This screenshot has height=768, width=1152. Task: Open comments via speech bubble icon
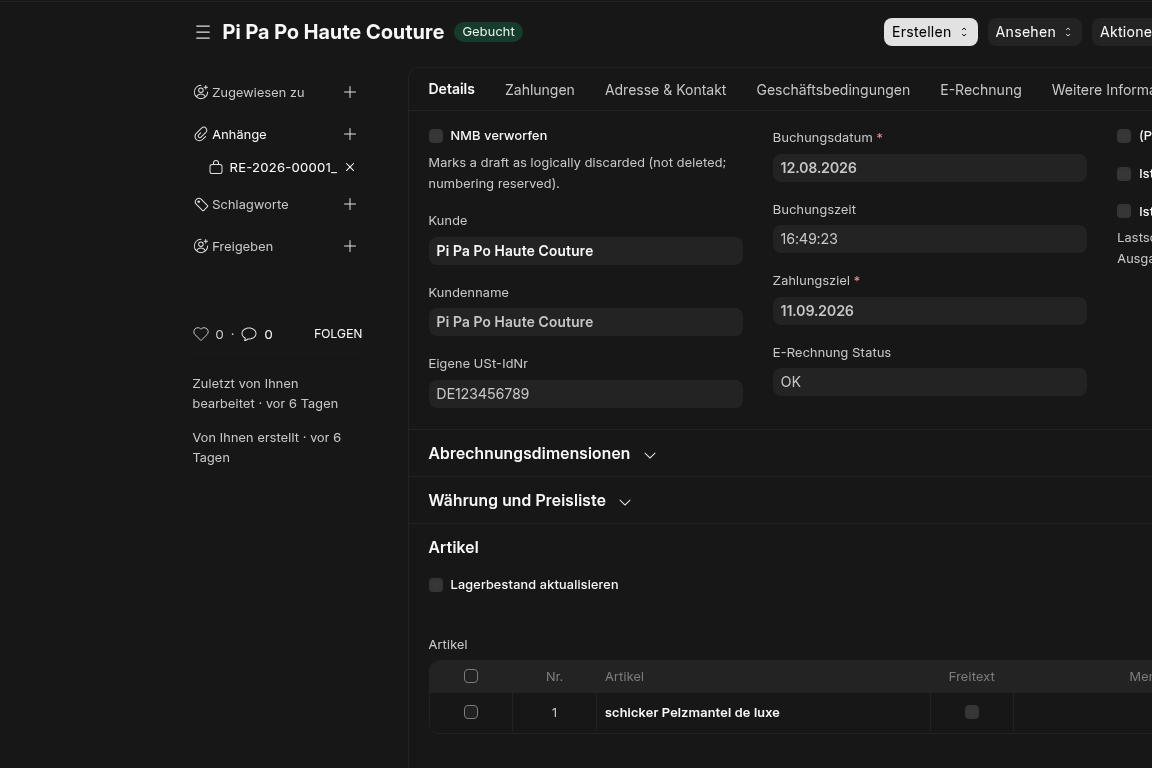click(x=249, y=334)
